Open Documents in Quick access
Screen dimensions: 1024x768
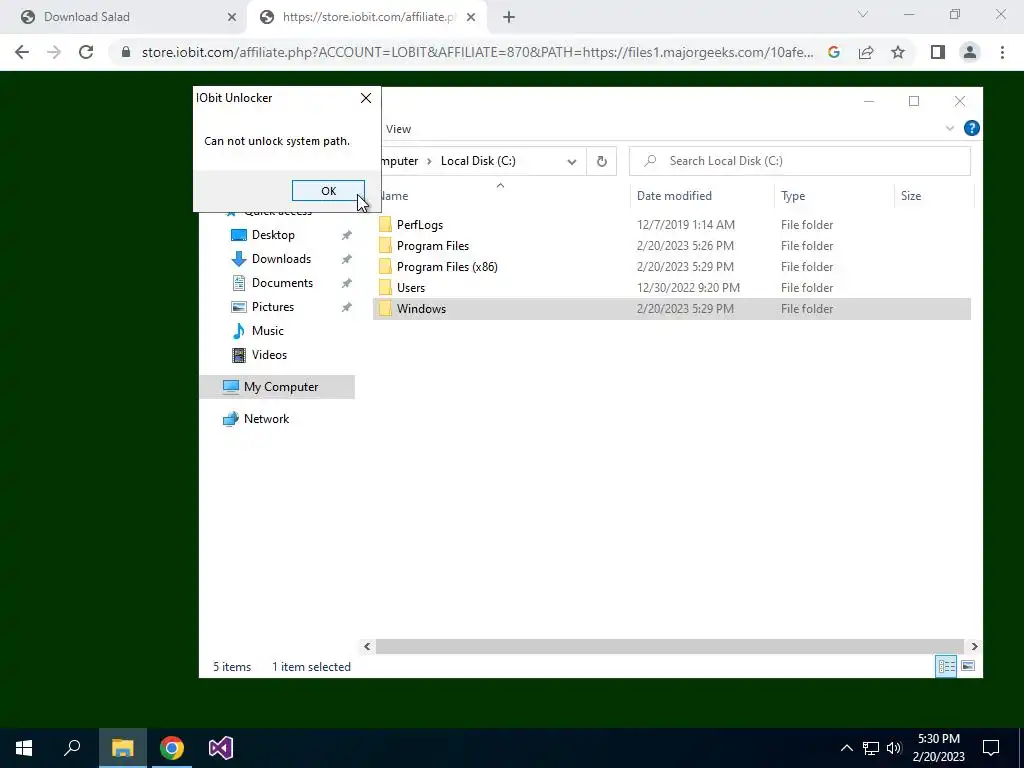(x=282, y=283)
